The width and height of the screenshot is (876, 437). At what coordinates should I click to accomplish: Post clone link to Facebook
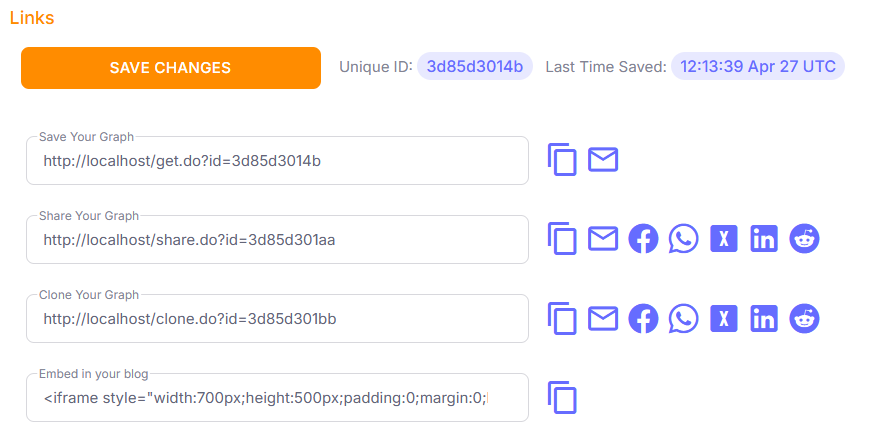point(643,318)
